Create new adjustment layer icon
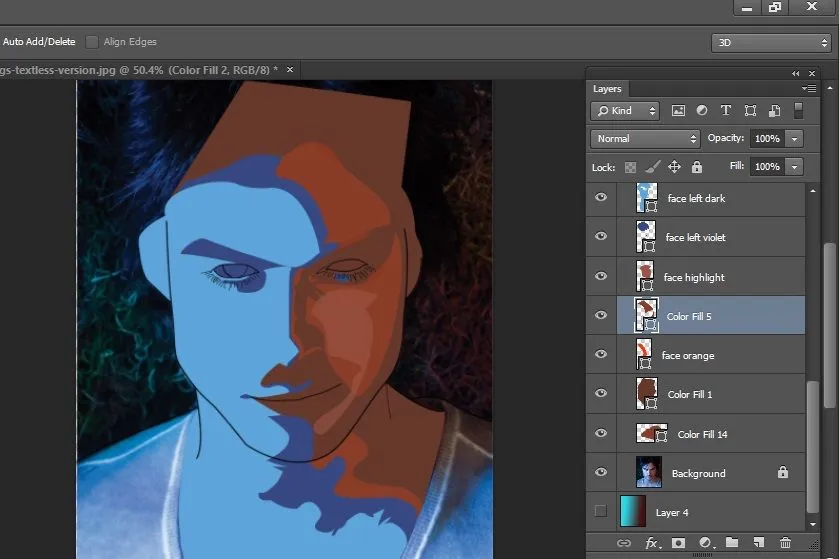The width and height of the screenshot is (839, 559). [x=706, y=543]
